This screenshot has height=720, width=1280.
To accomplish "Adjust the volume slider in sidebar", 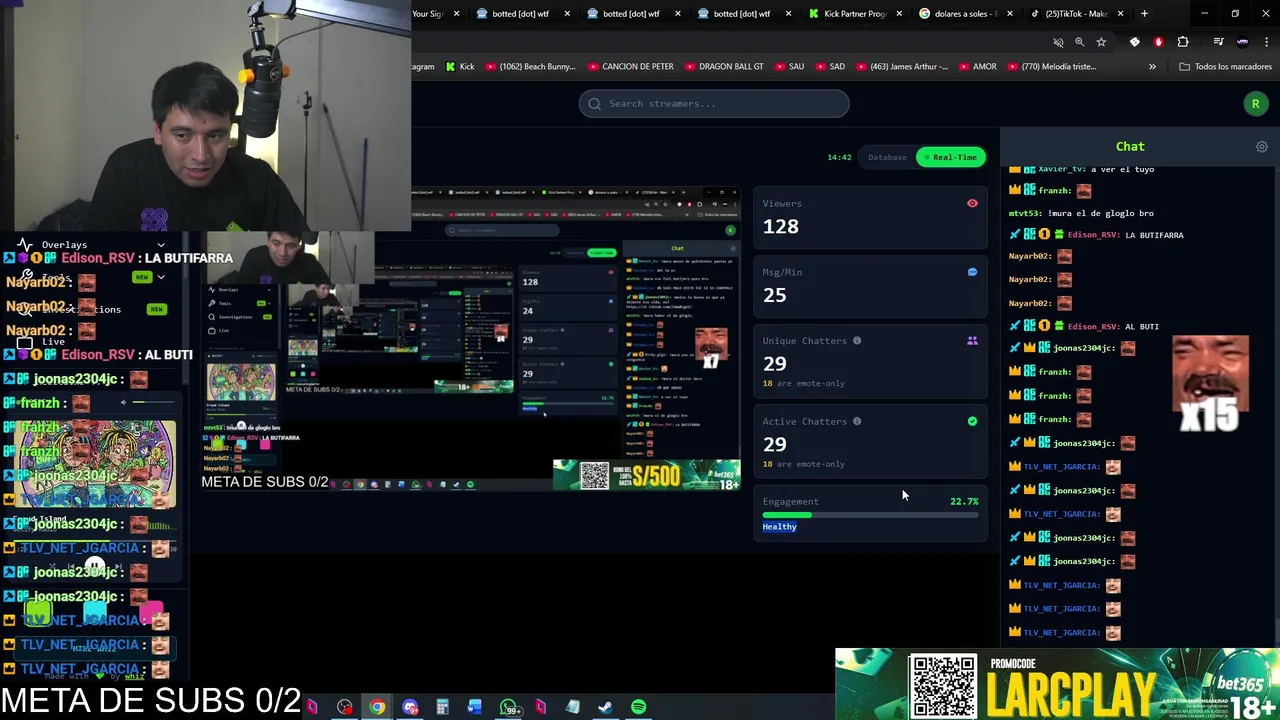I will click(x=152, y=403).
